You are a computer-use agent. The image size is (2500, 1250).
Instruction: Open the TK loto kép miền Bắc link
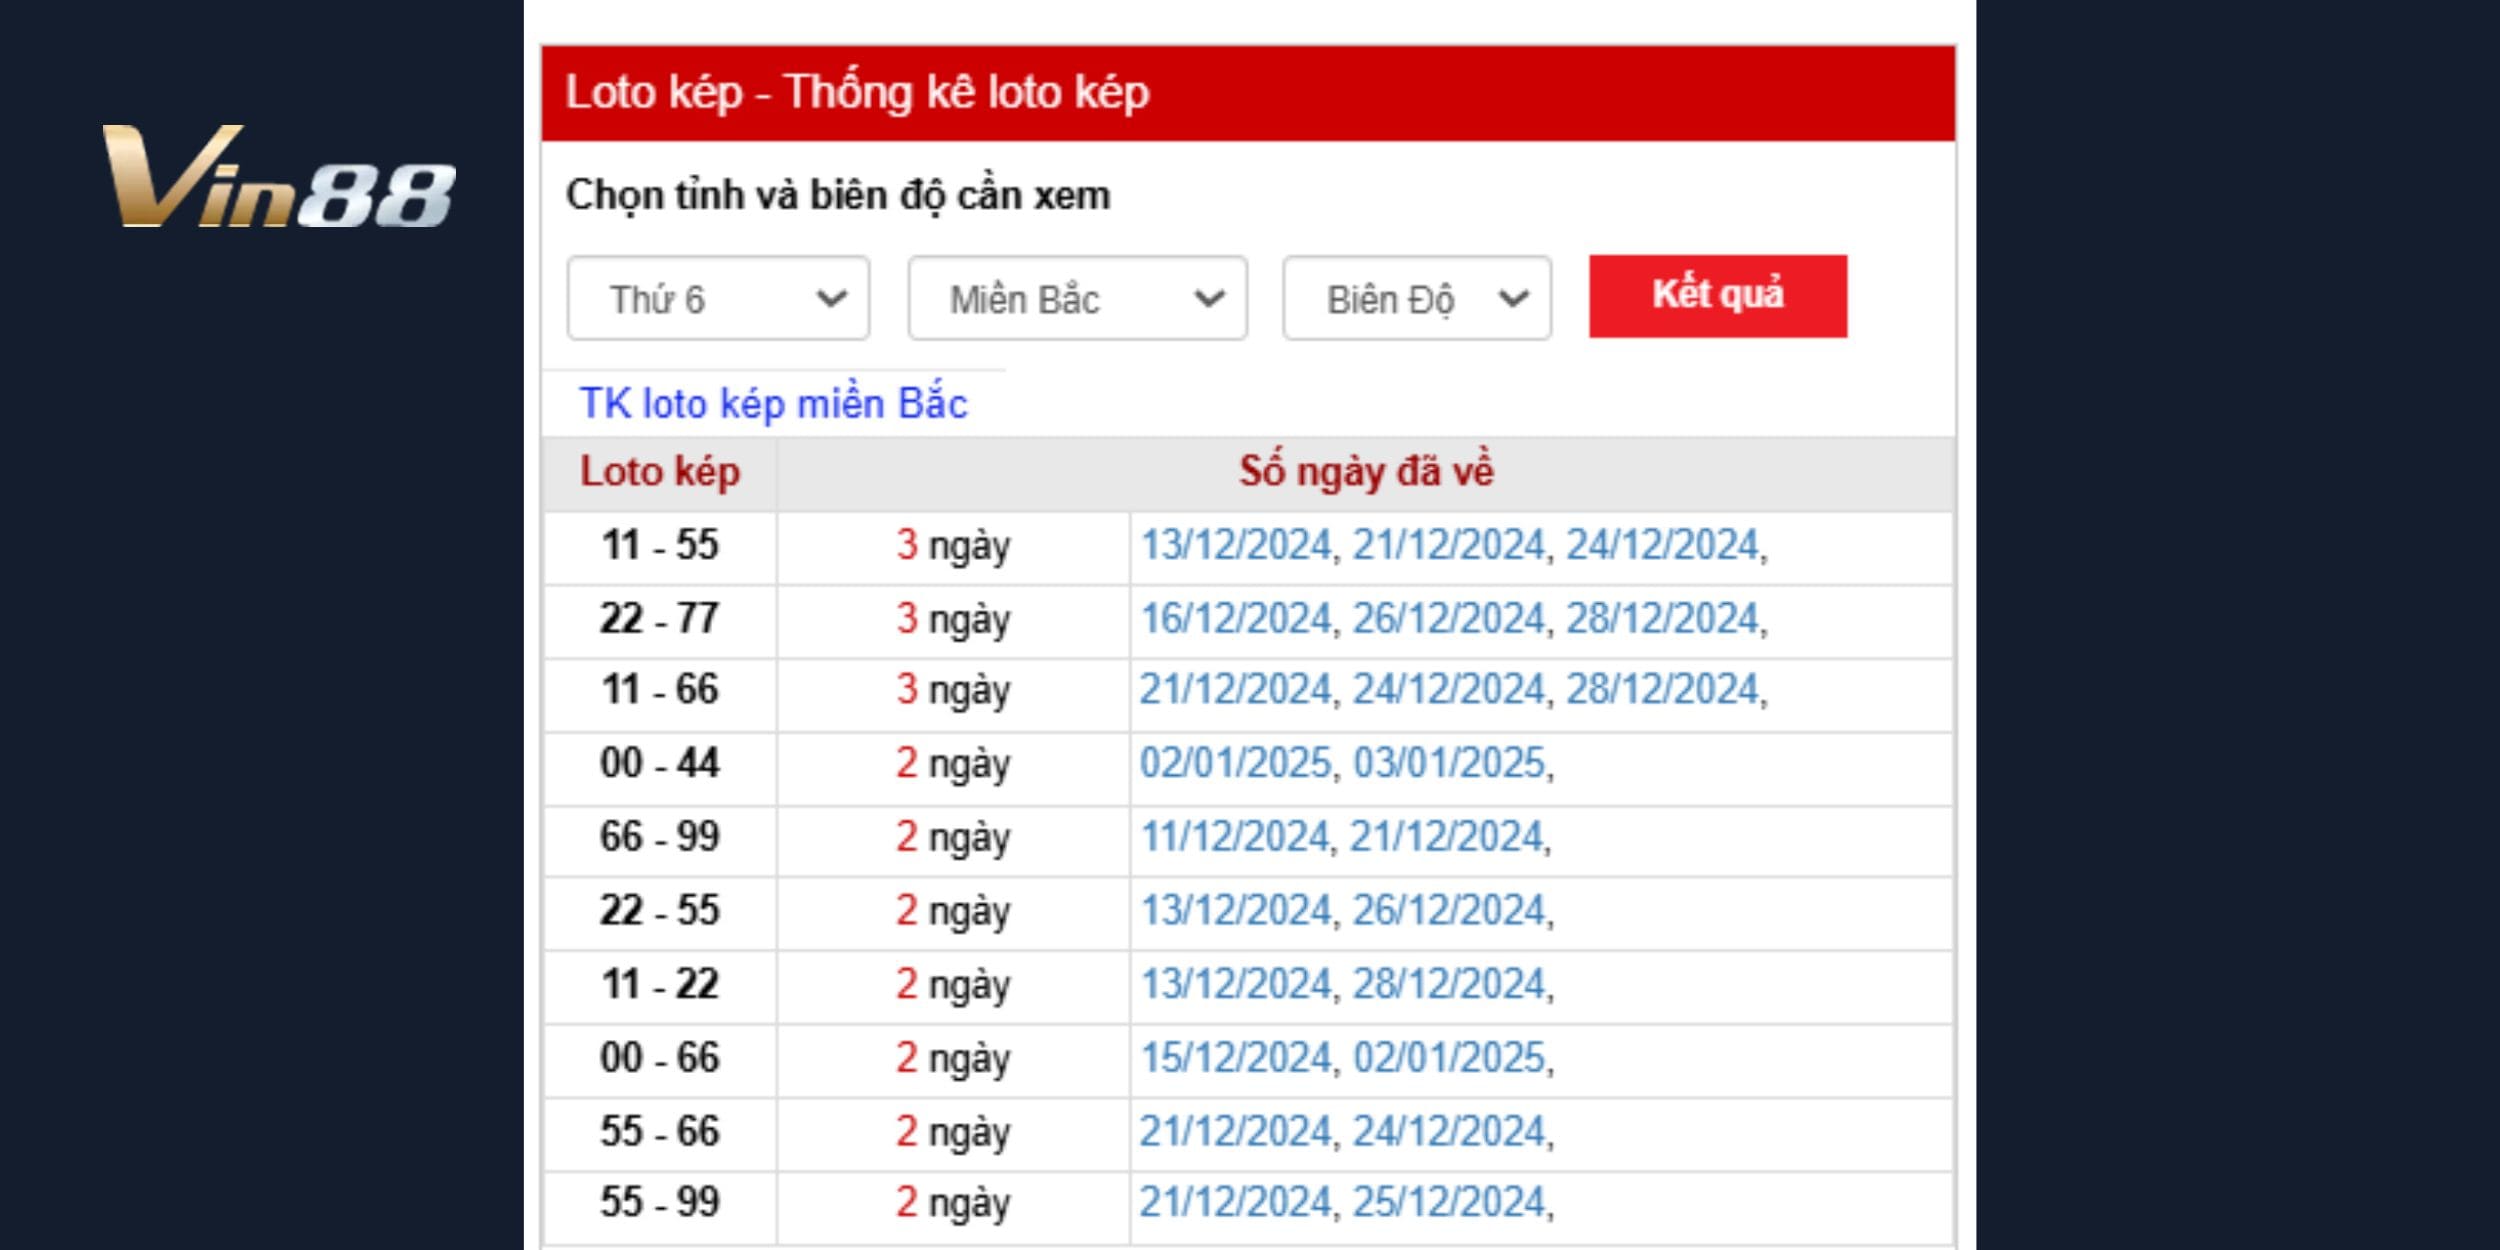pyautogui.click(x=773, y=403)
